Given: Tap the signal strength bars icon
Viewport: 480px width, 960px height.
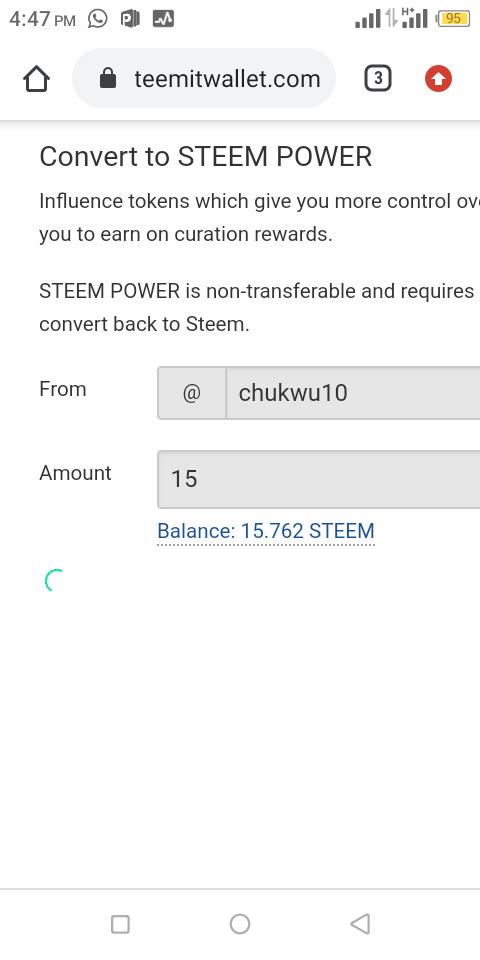Looking at the screenshot, I should (x=368, y=19).
